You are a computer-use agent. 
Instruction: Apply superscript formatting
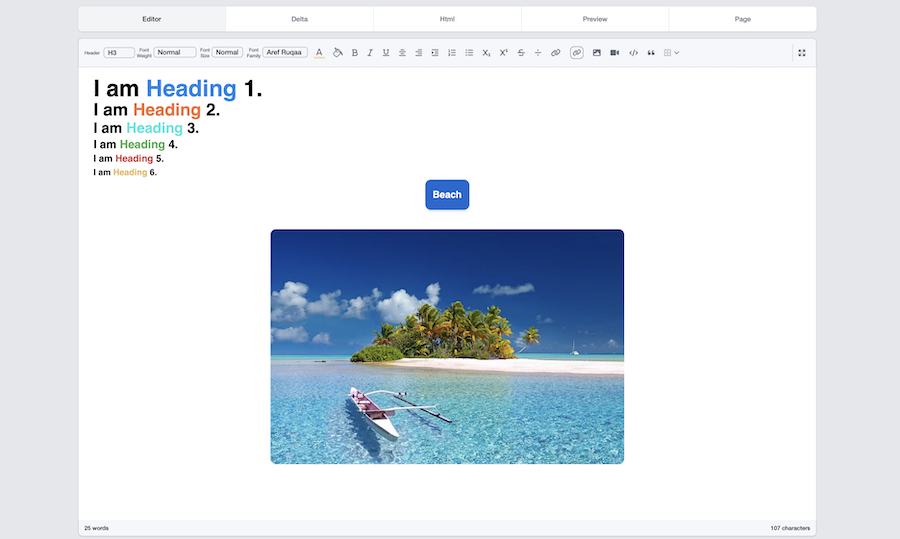503,53
